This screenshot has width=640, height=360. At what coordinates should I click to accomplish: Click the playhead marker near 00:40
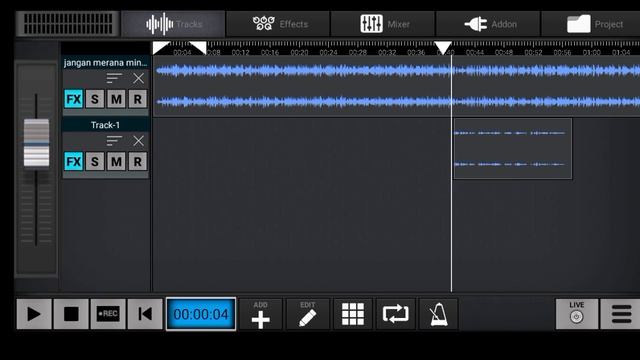pos(443,48)
